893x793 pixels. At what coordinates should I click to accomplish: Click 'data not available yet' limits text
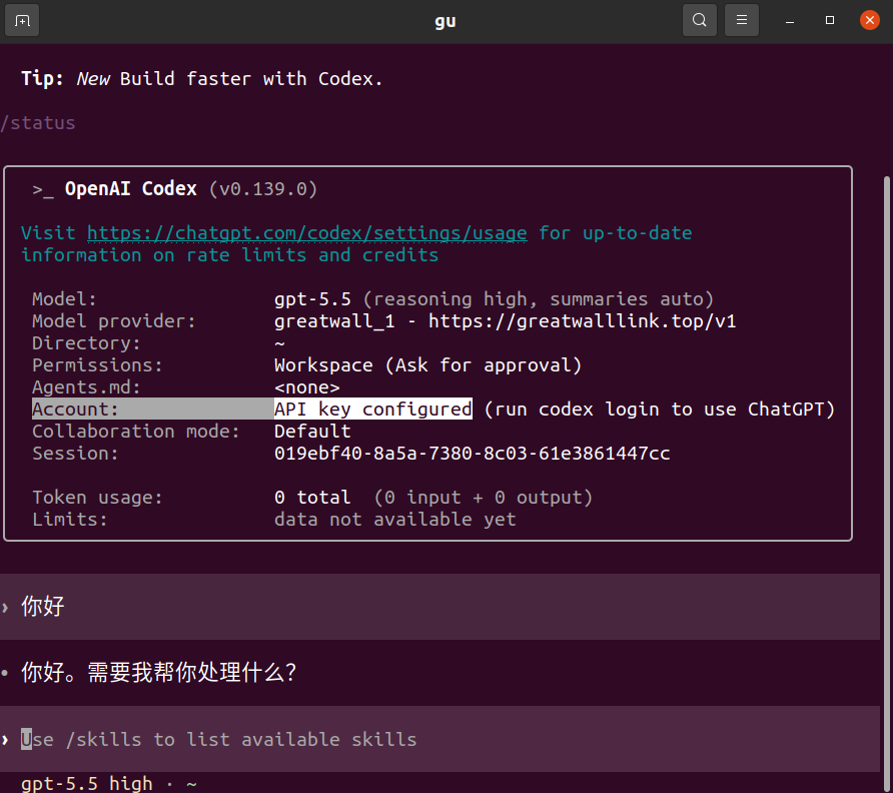click(395, 520)
